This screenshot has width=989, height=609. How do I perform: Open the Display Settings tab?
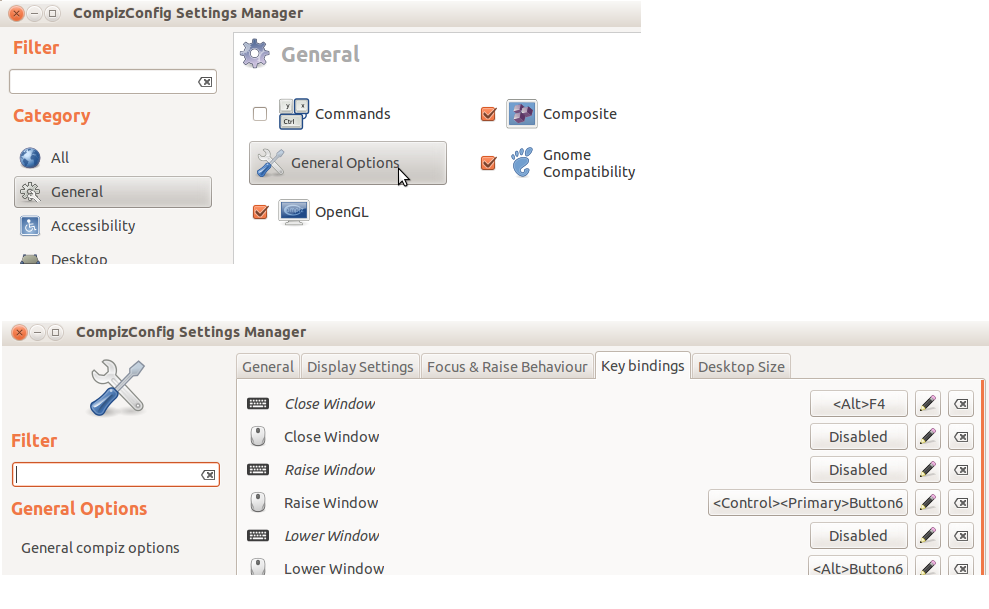pos(360,366)
